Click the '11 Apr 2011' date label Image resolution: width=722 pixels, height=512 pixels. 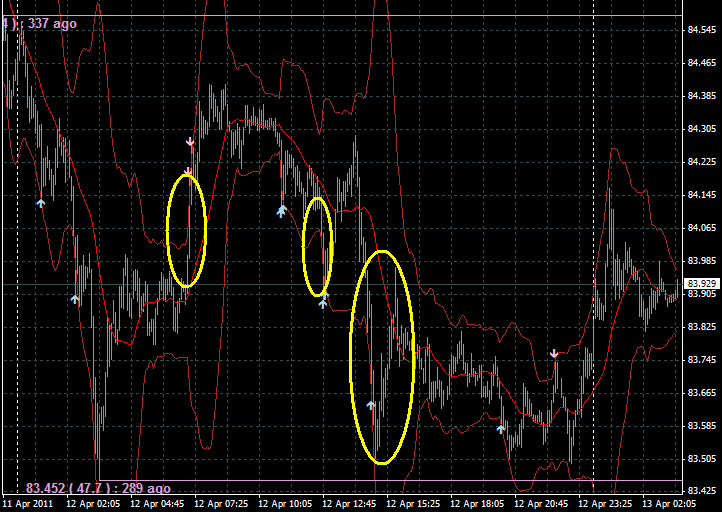click(x=30, y=504)
